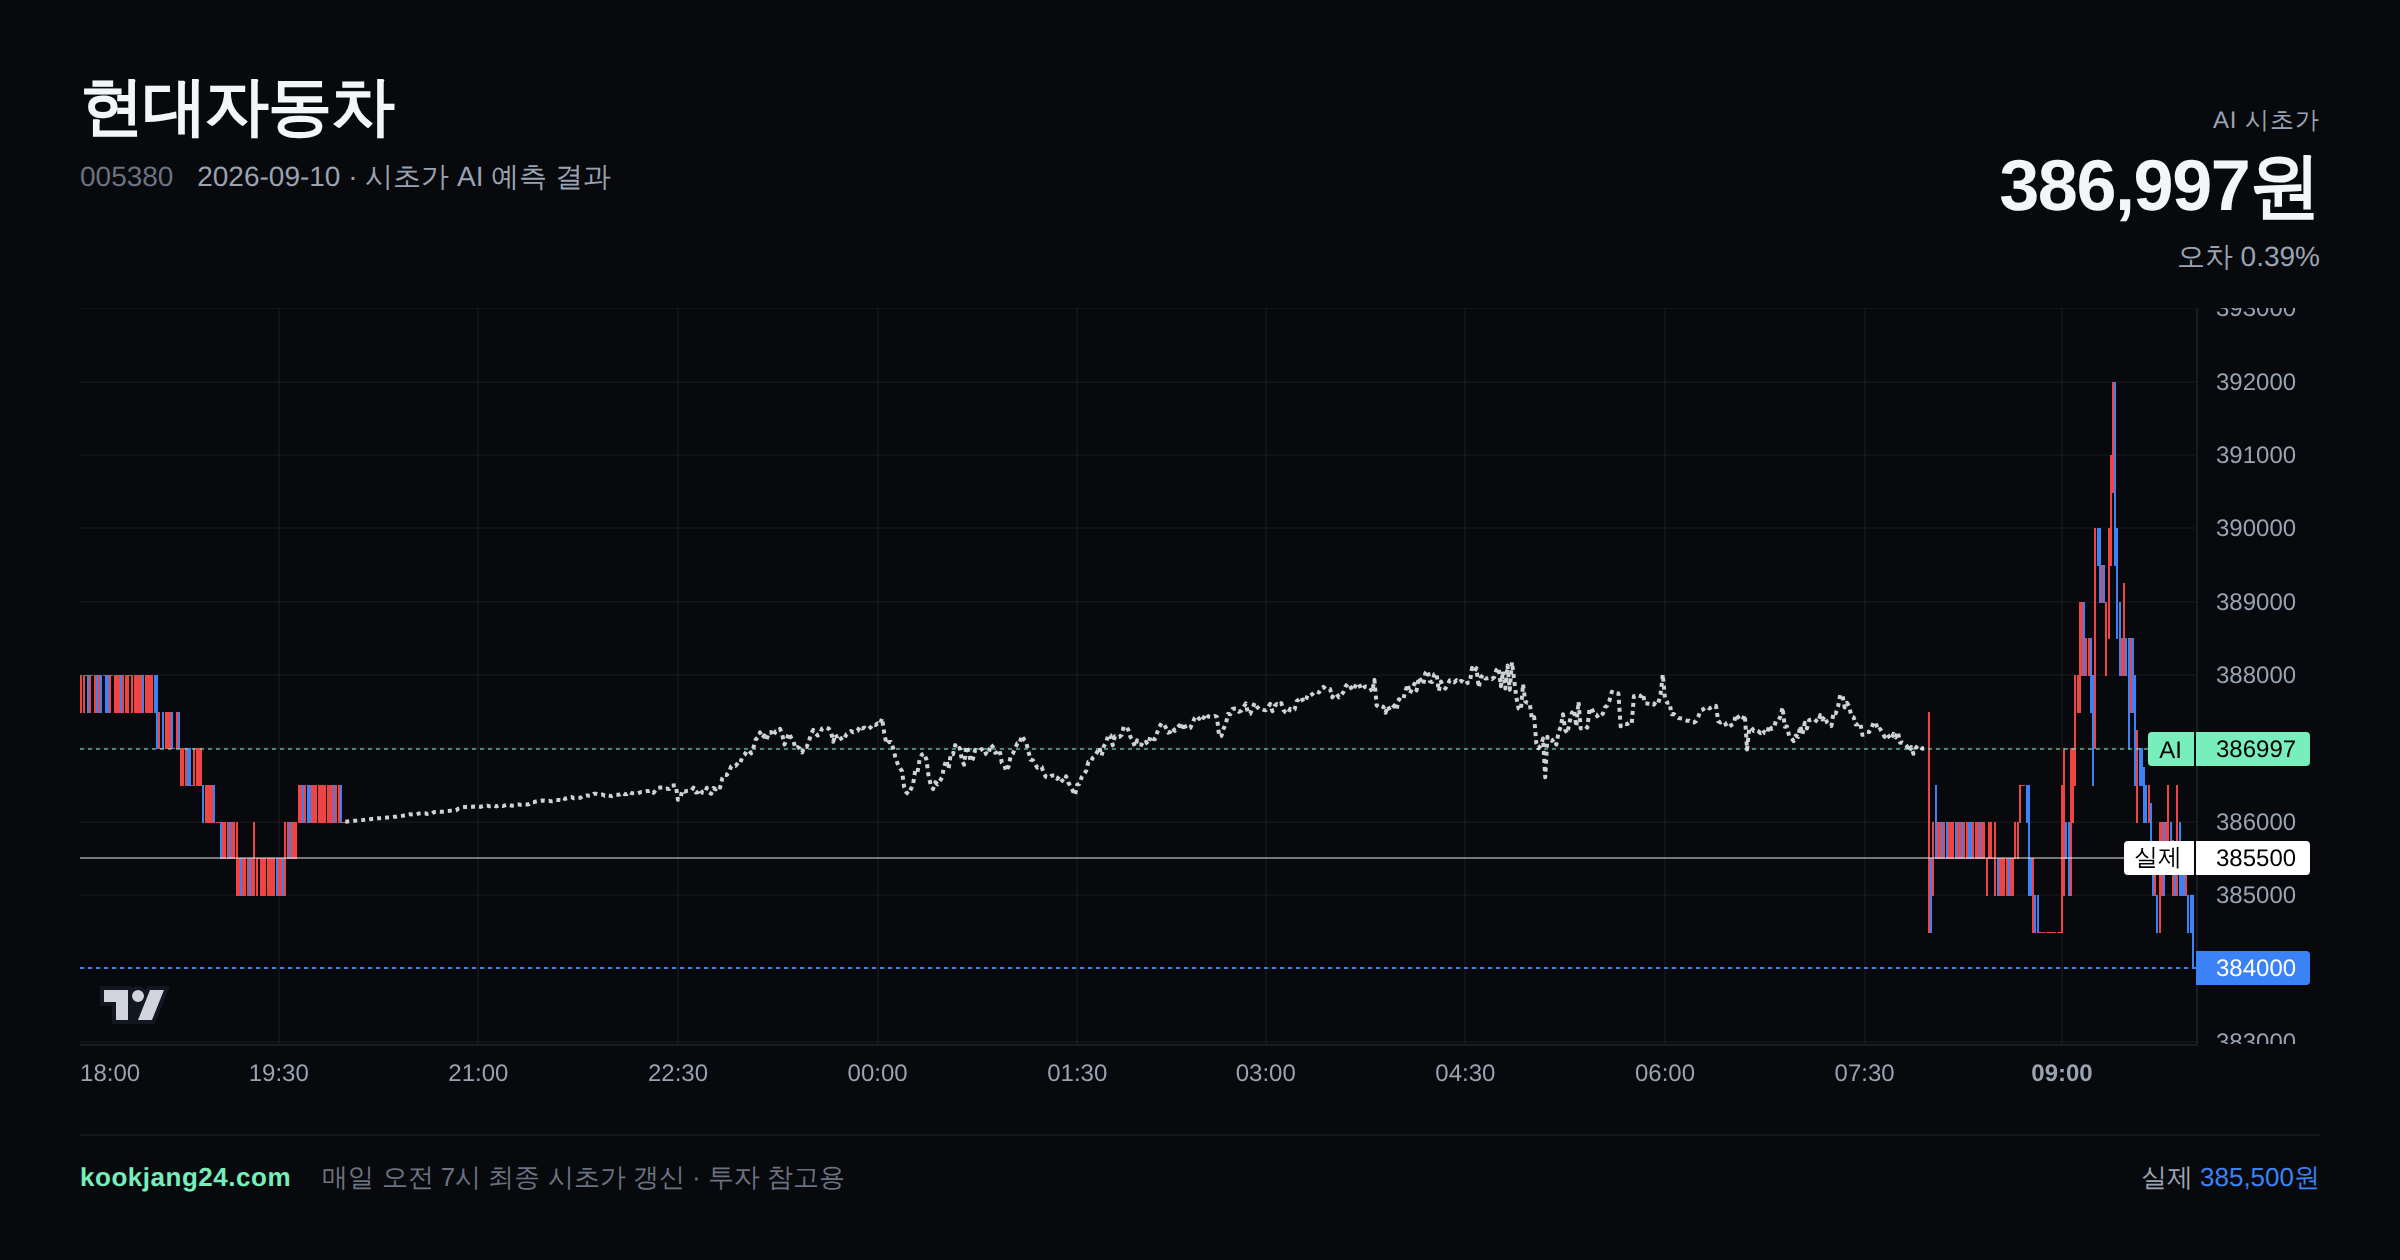Viewport: 2400px width, 1260px height.
Task: Click the 03:00 time axis label
Action: (x=1265, y=1073)
